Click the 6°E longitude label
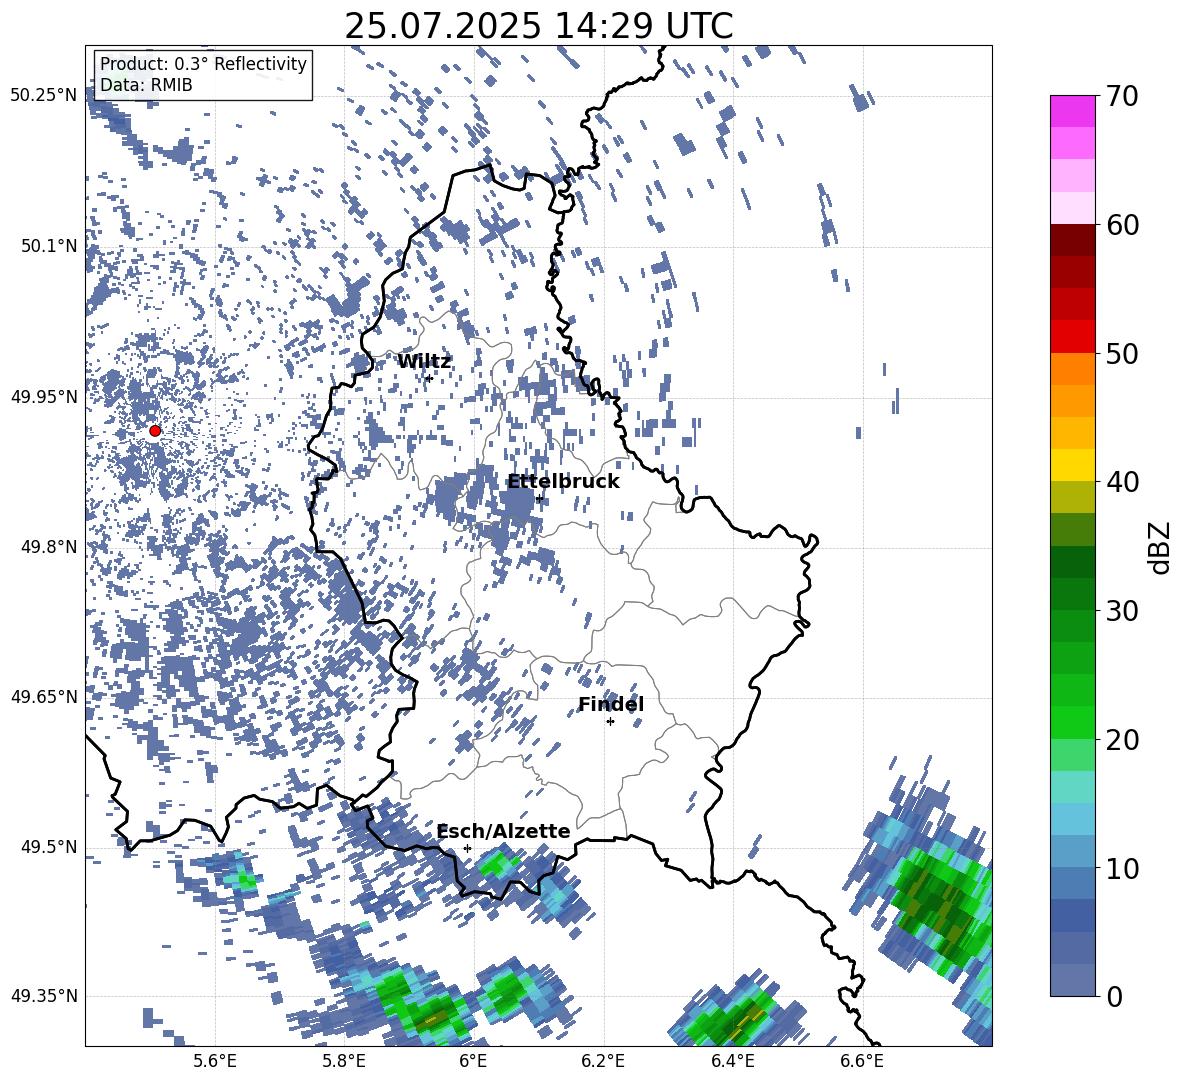The width and height of the screenshot is (1184, 1081). 473,1061
